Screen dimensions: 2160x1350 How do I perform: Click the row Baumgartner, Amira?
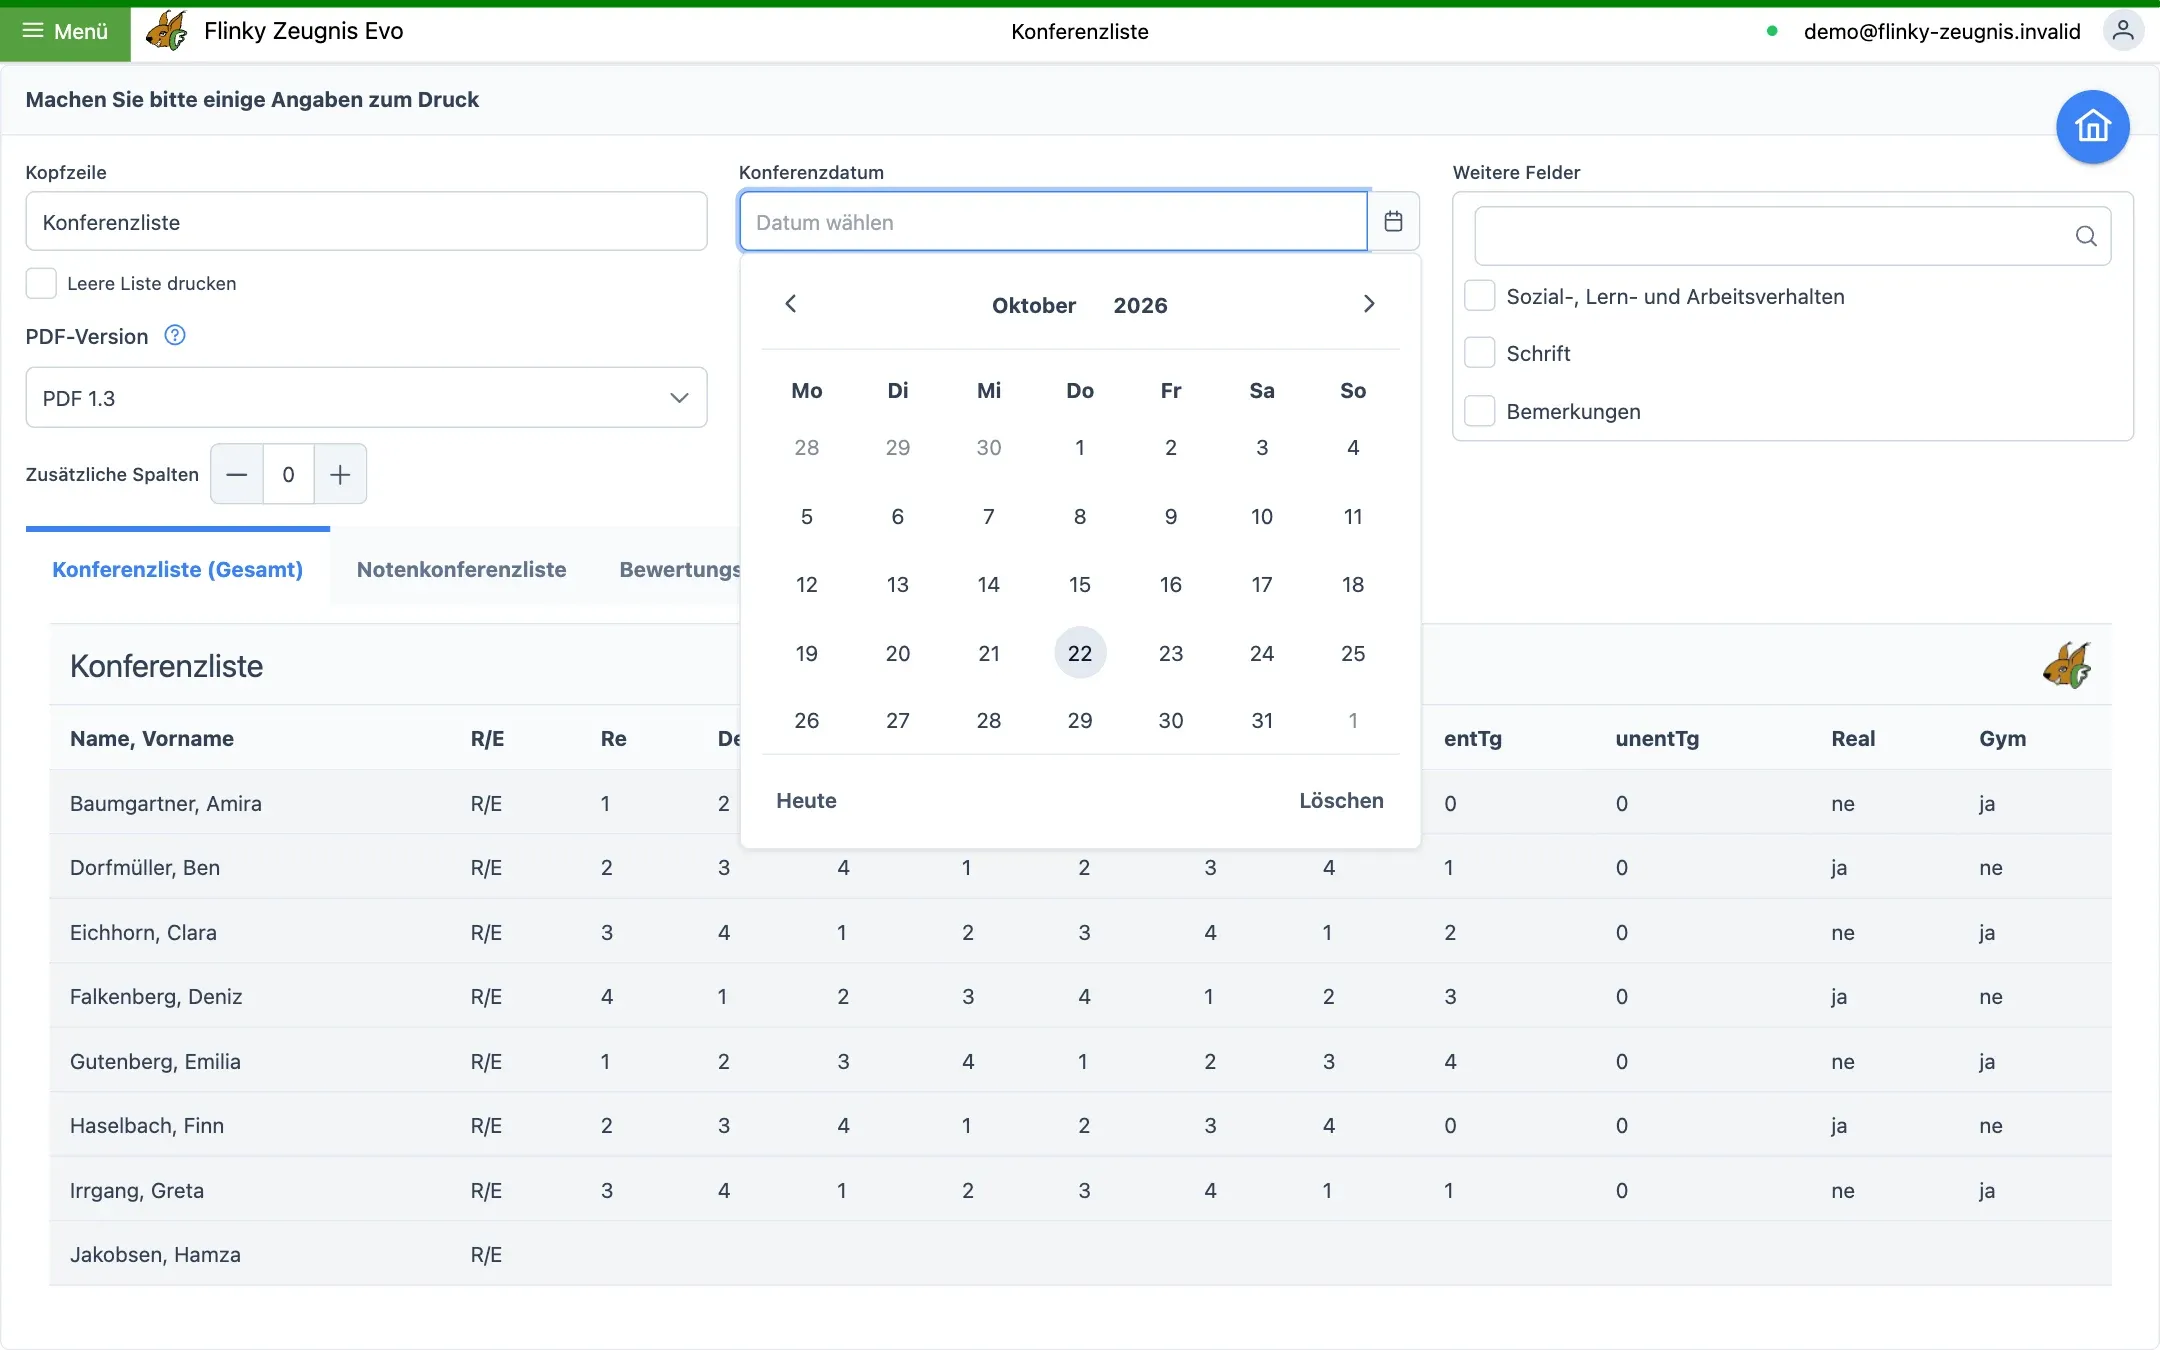click(1080, 803)
